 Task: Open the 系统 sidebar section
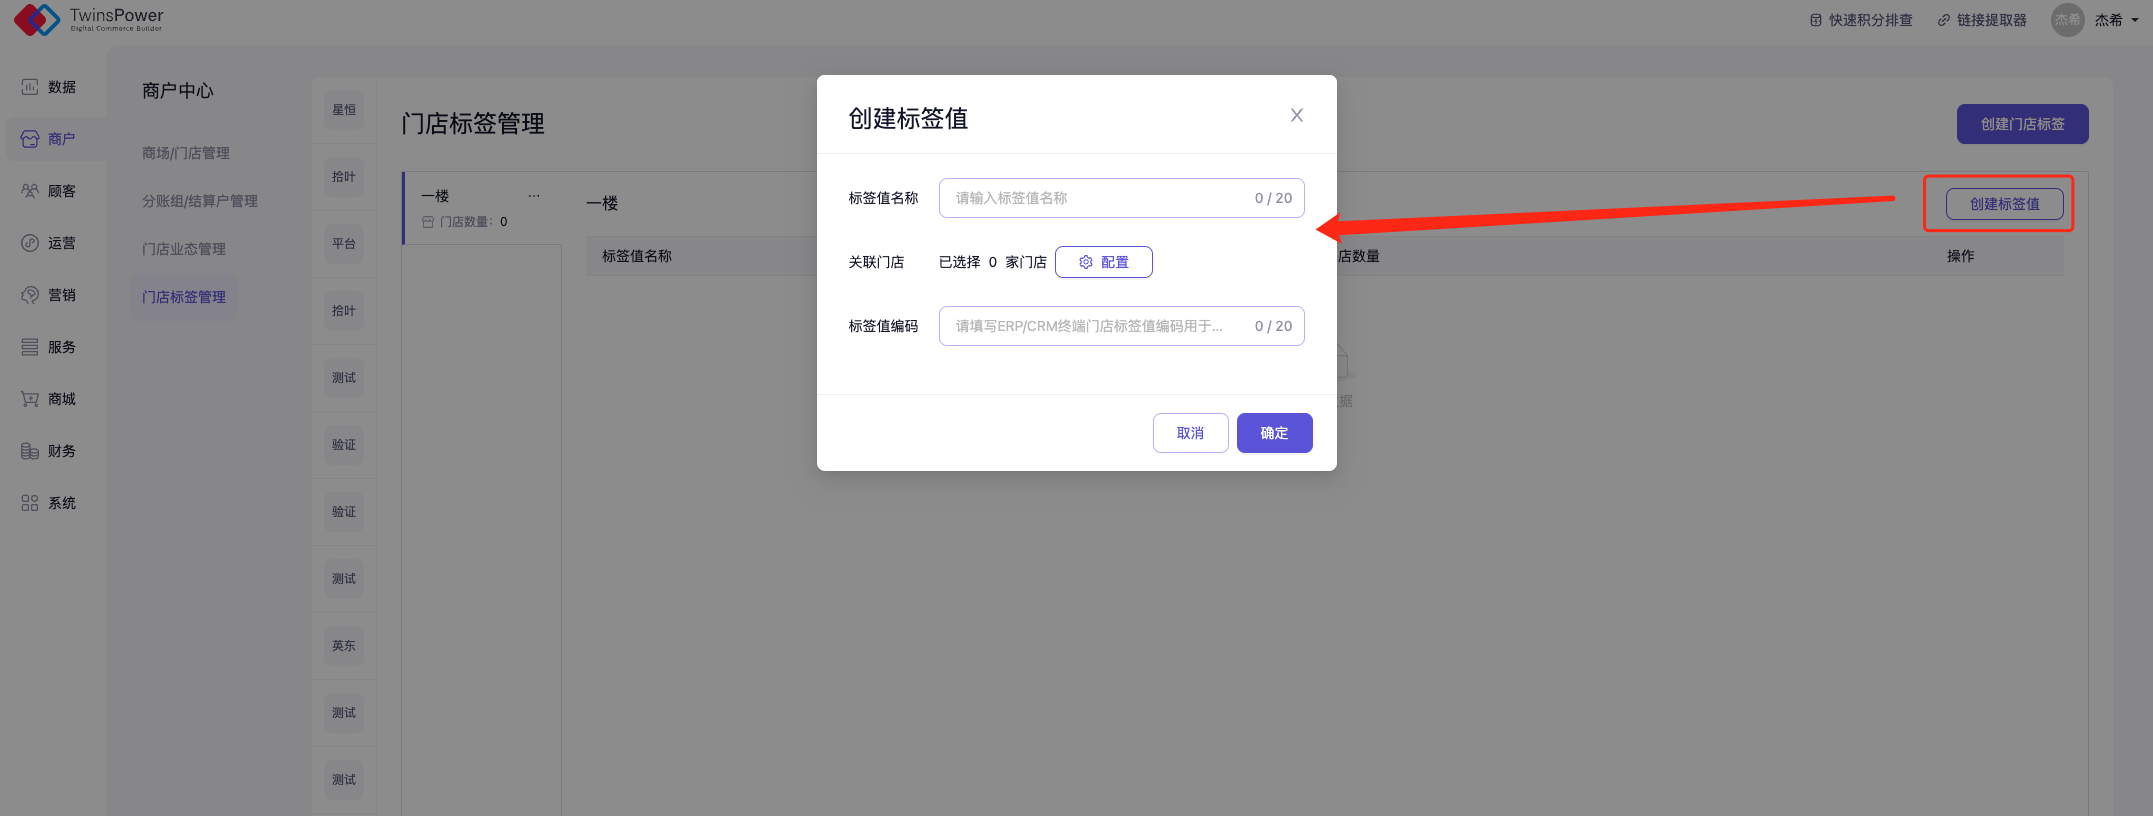[49, 503]
